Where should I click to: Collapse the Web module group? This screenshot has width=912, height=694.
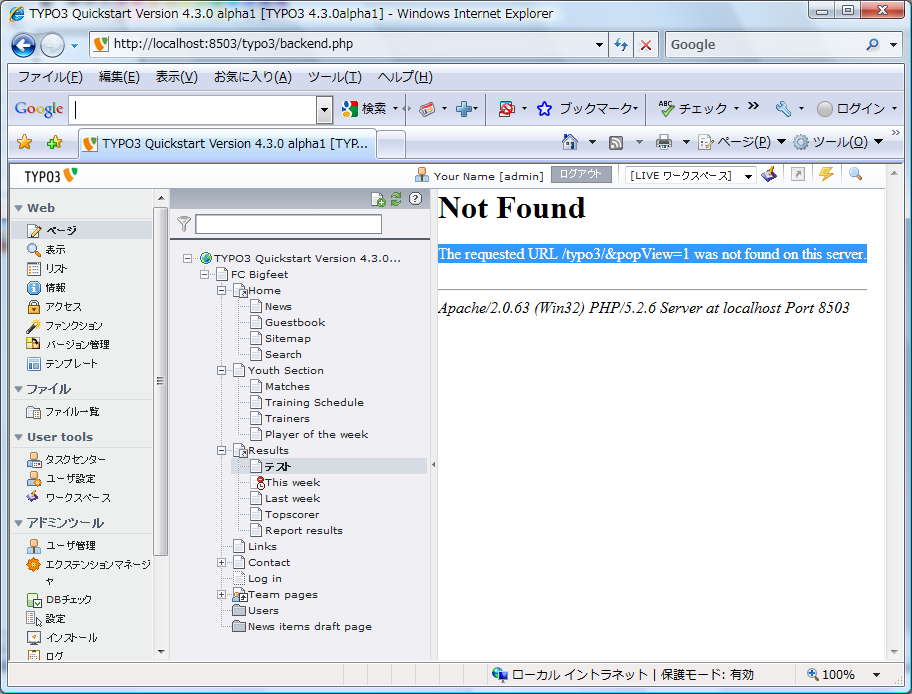[x=19, y=208]
